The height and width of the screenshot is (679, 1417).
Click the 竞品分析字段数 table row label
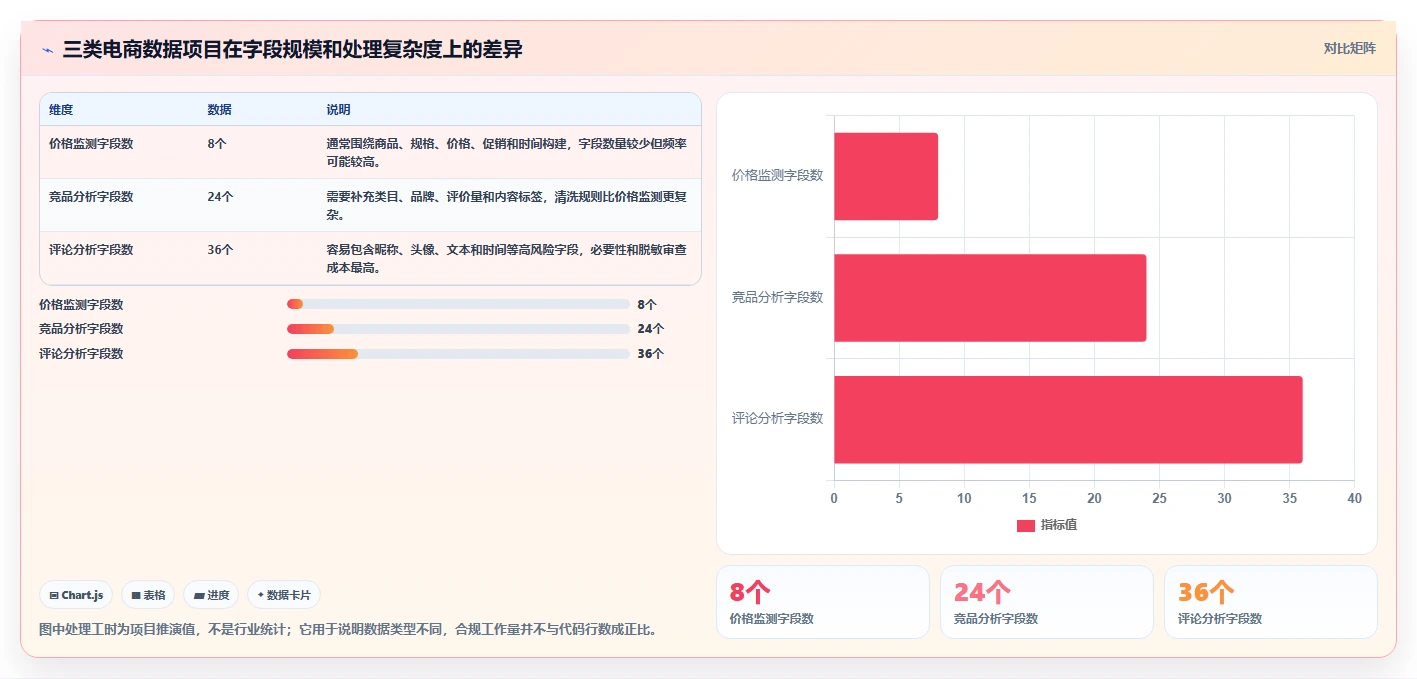tap(91, 197)
